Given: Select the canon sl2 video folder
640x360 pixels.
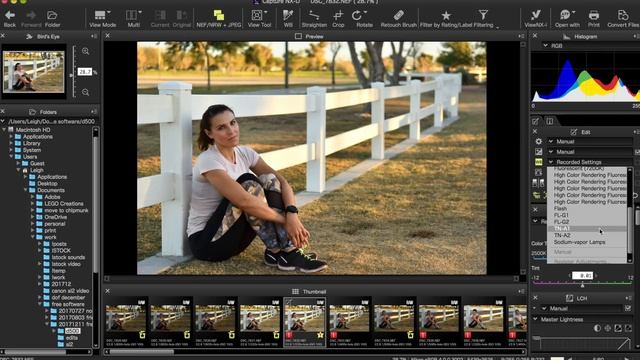Looking at the screenshot, I should pyautogui.click(x=70, y=291).
